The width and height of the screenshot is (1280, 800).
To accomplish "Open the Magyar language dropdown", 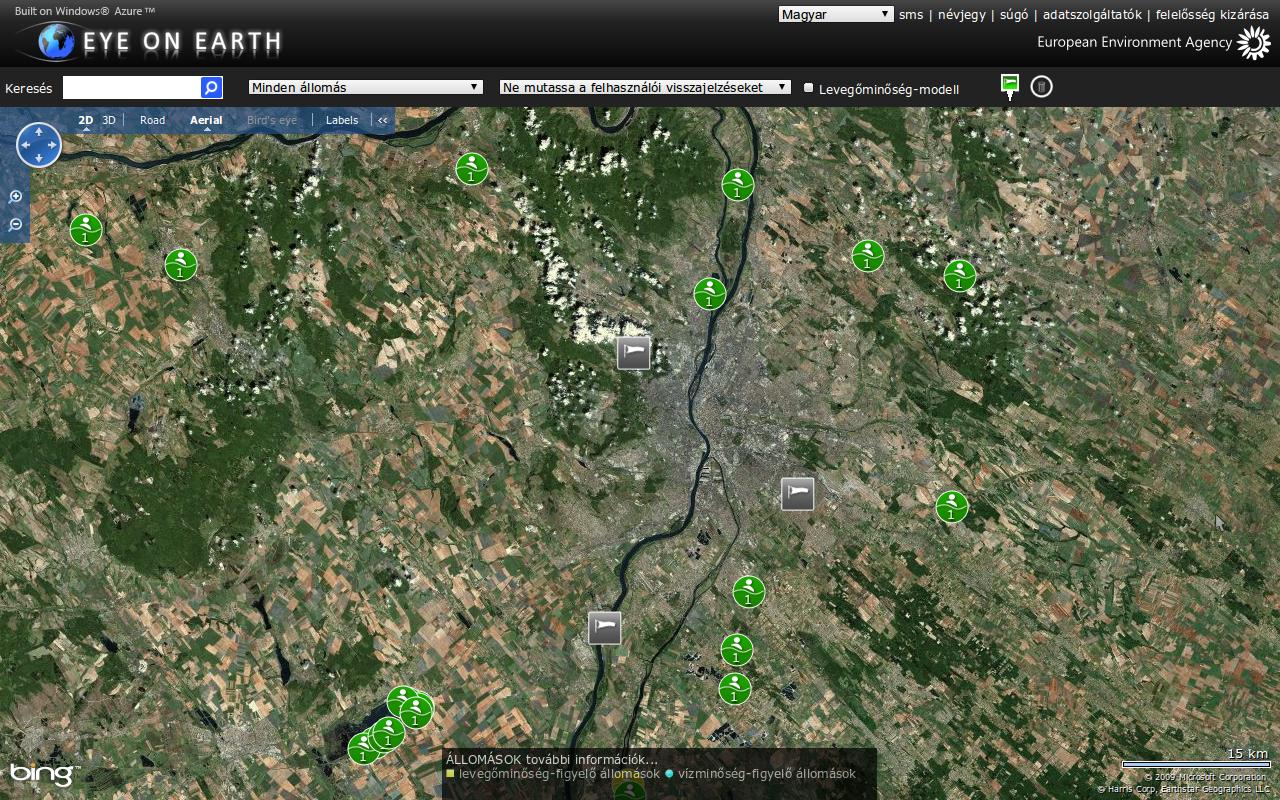I will pos(835,14).
